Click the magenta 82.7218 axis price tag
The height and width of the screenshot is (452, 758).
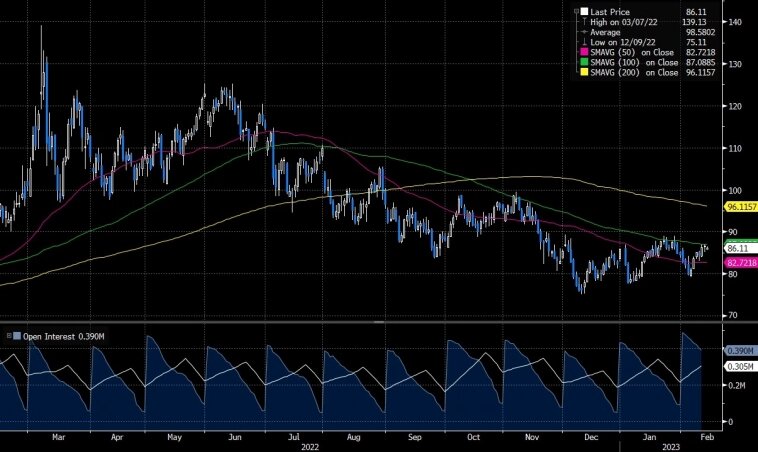click(741, 262)
